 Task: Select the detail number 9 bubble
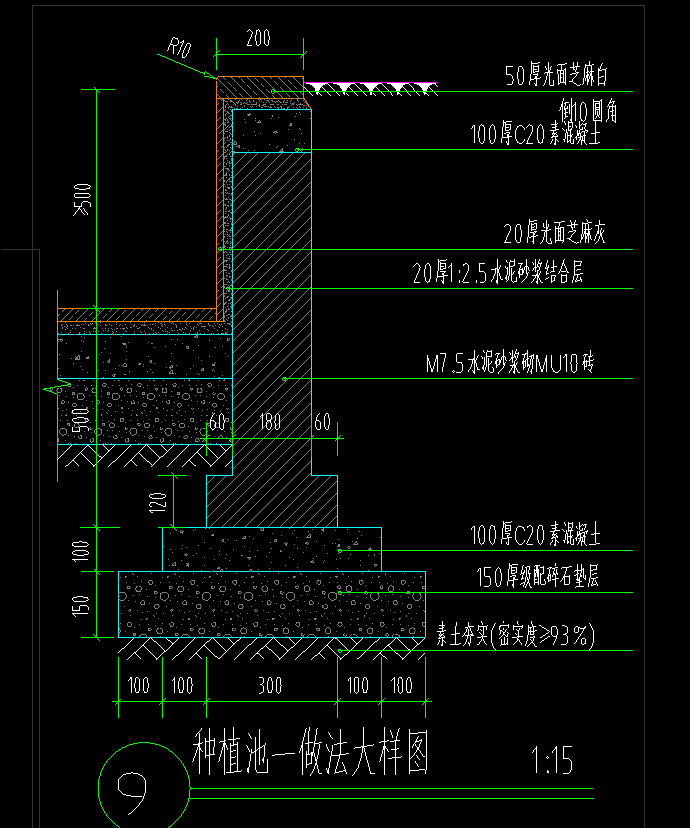tap(144, 787)
